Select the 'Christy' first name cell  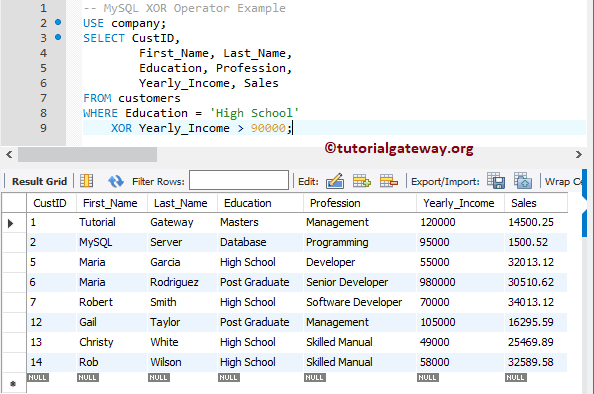coord(111,342)
